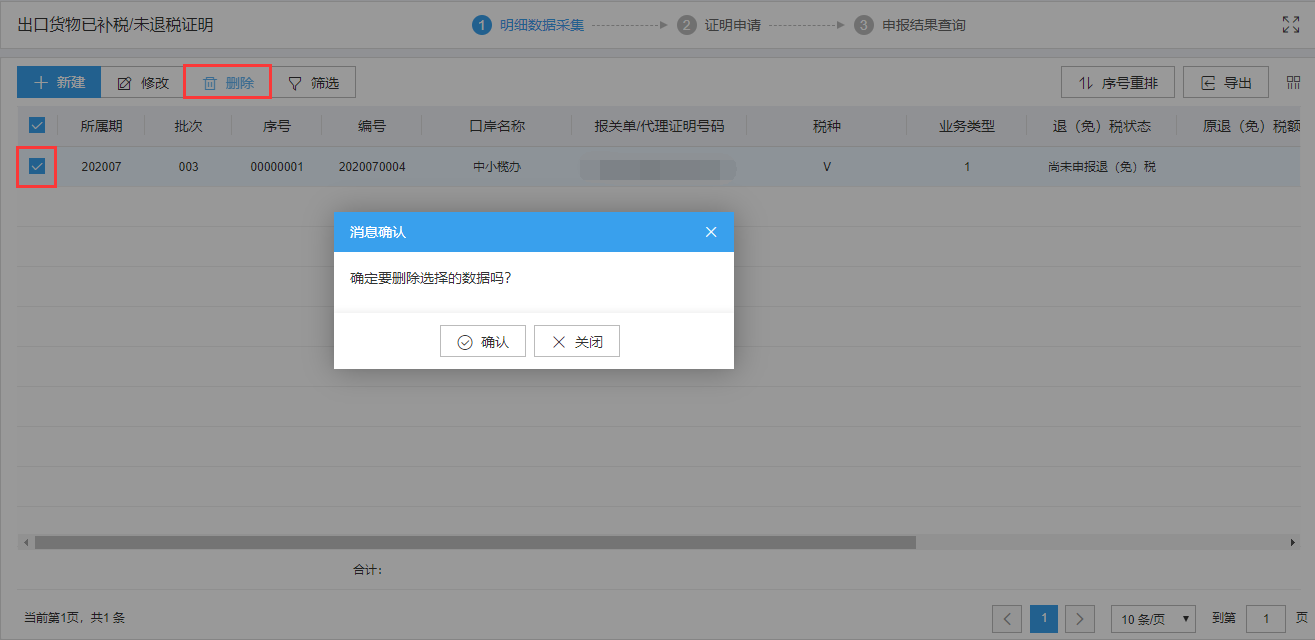Viewport: 1315px width, 640px height.
Task: Go to step 2 证明申请
Action: [x=719, y=25]
